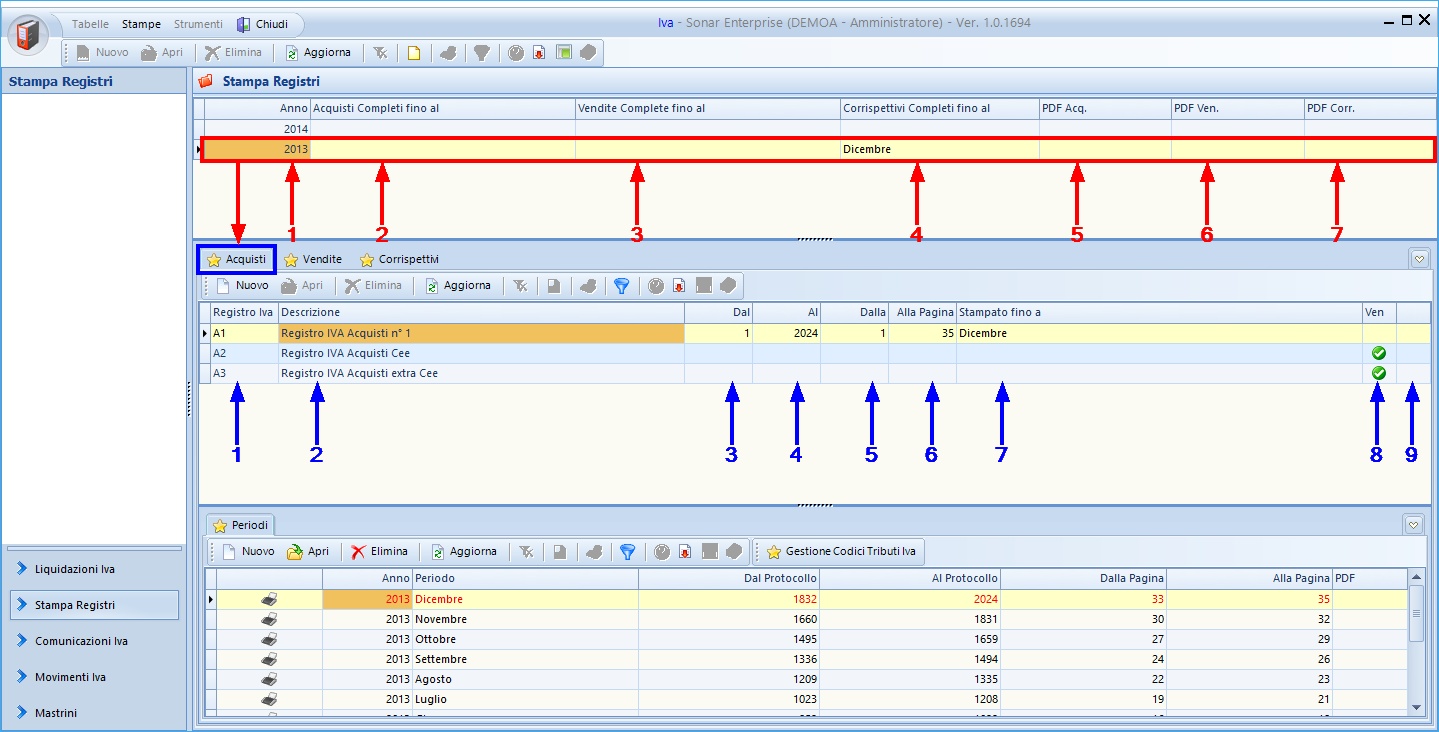Viewport: 1439px width, 732px height.
Task: Click the filter funnel in Acquisti toolbar
Action: pyautogui.click(x=621, y=286)
